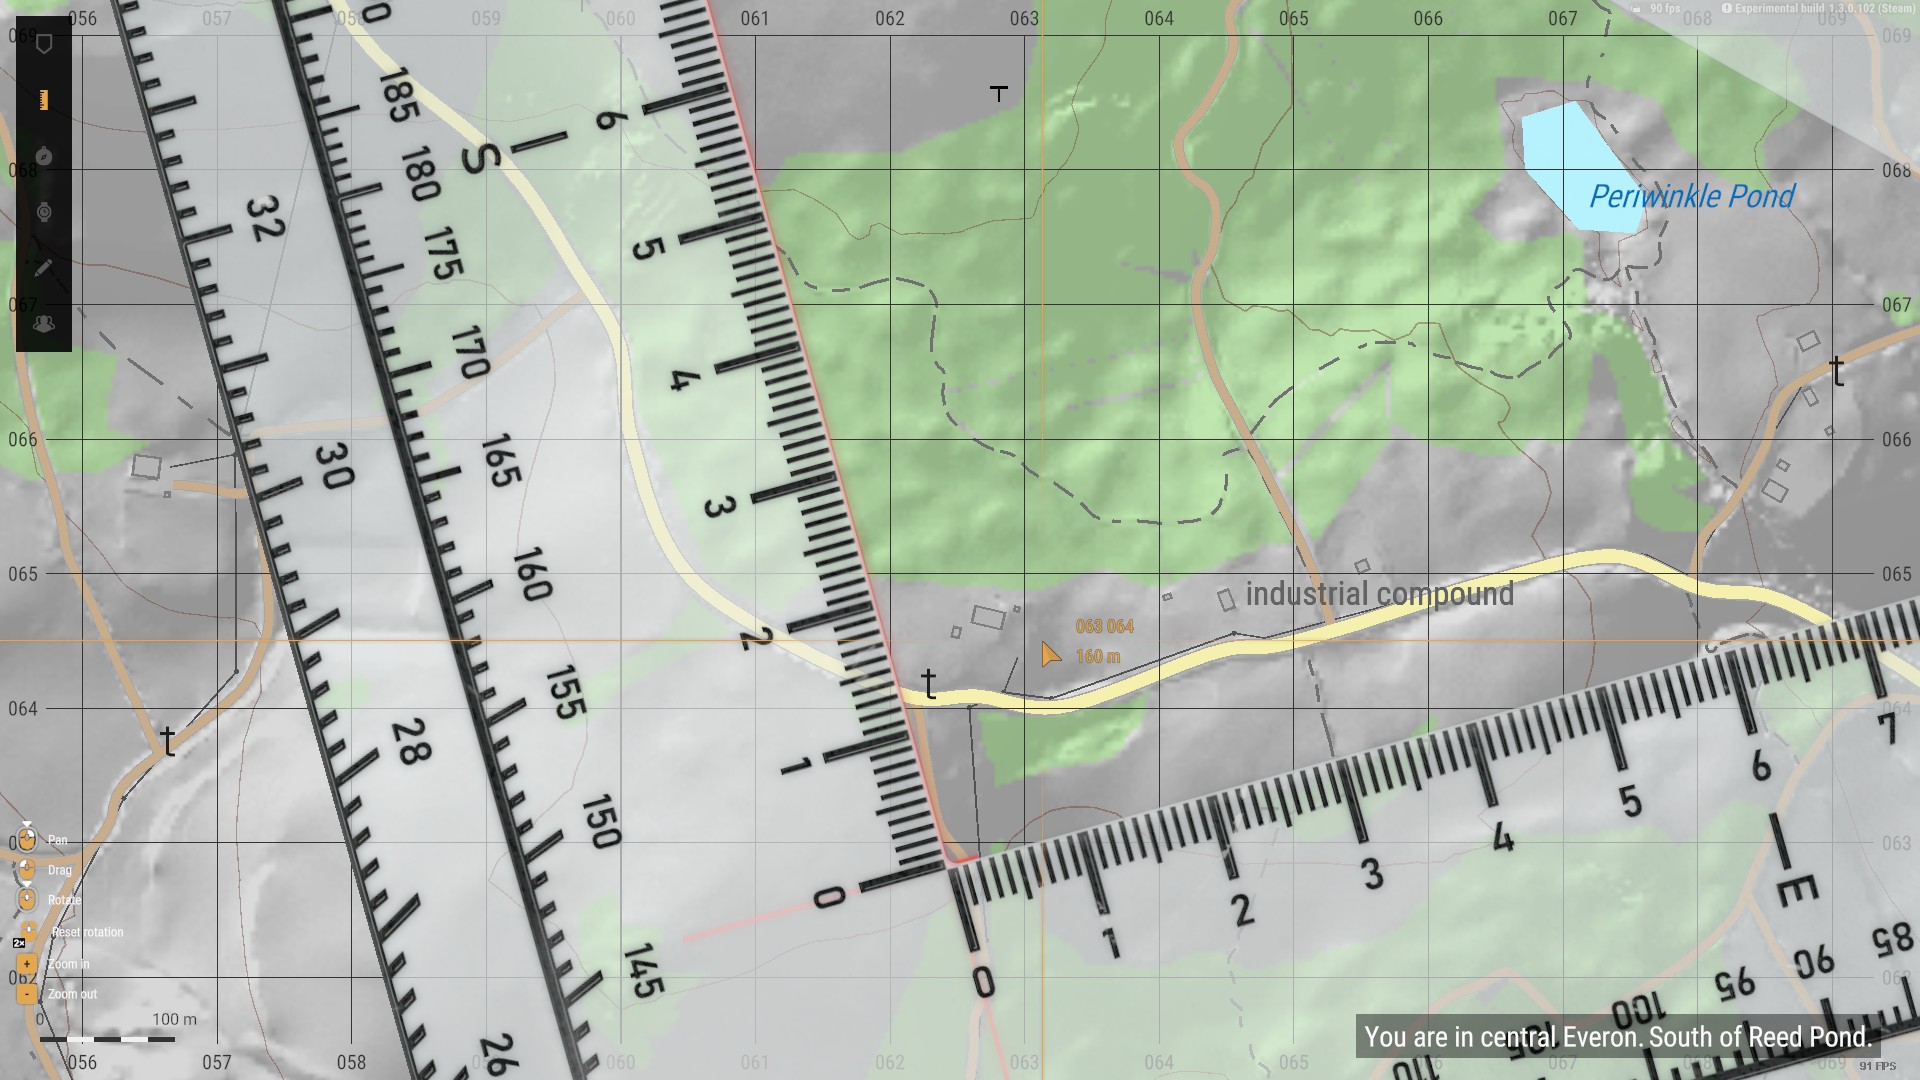1920x1080 pixels.
Task: Click the 100 m scale bar
Action: click(x=108, y=1039)
